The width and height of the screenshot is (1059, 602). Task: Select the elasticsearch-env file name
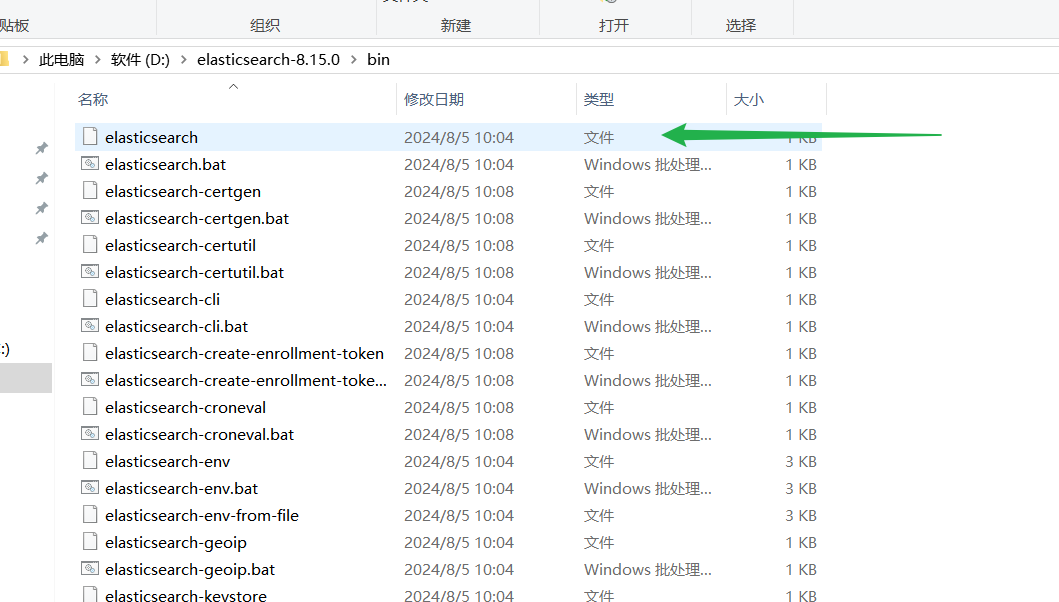pos(167,461)
